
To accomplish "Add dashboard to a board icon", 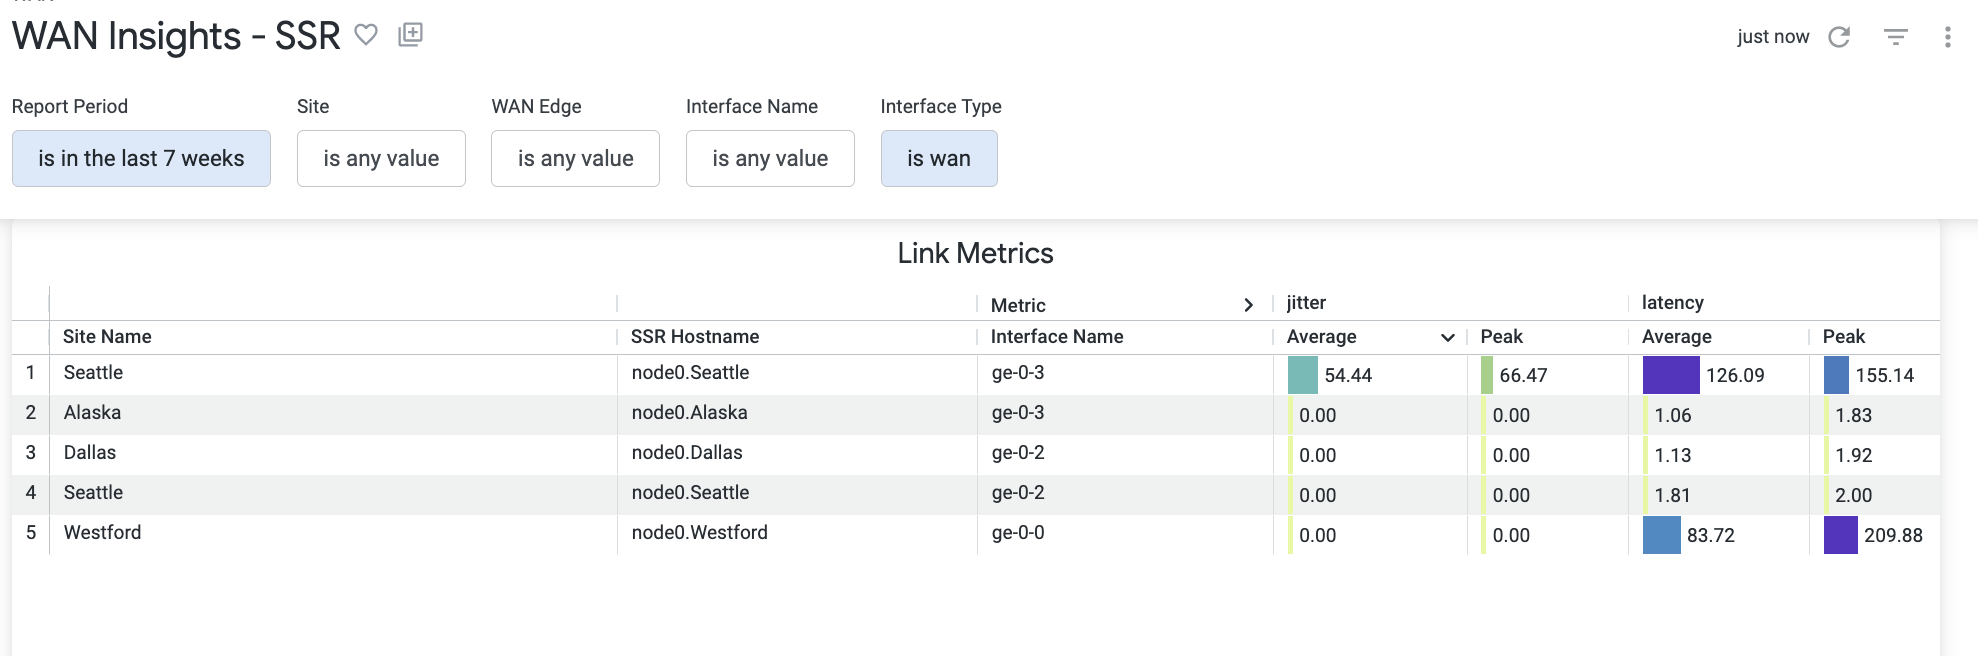I will 410,35.
